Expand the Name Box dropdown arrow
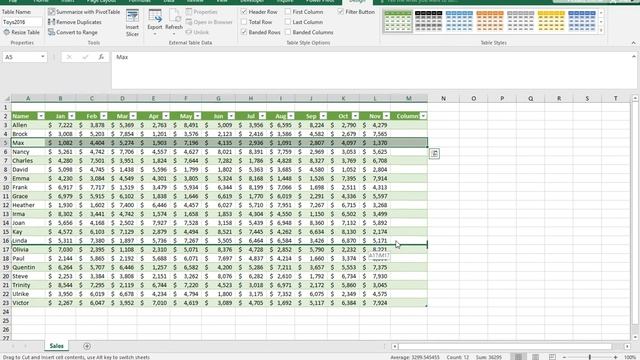The width and height of the screenshot is (640, 360). click(x=42, y=57)
